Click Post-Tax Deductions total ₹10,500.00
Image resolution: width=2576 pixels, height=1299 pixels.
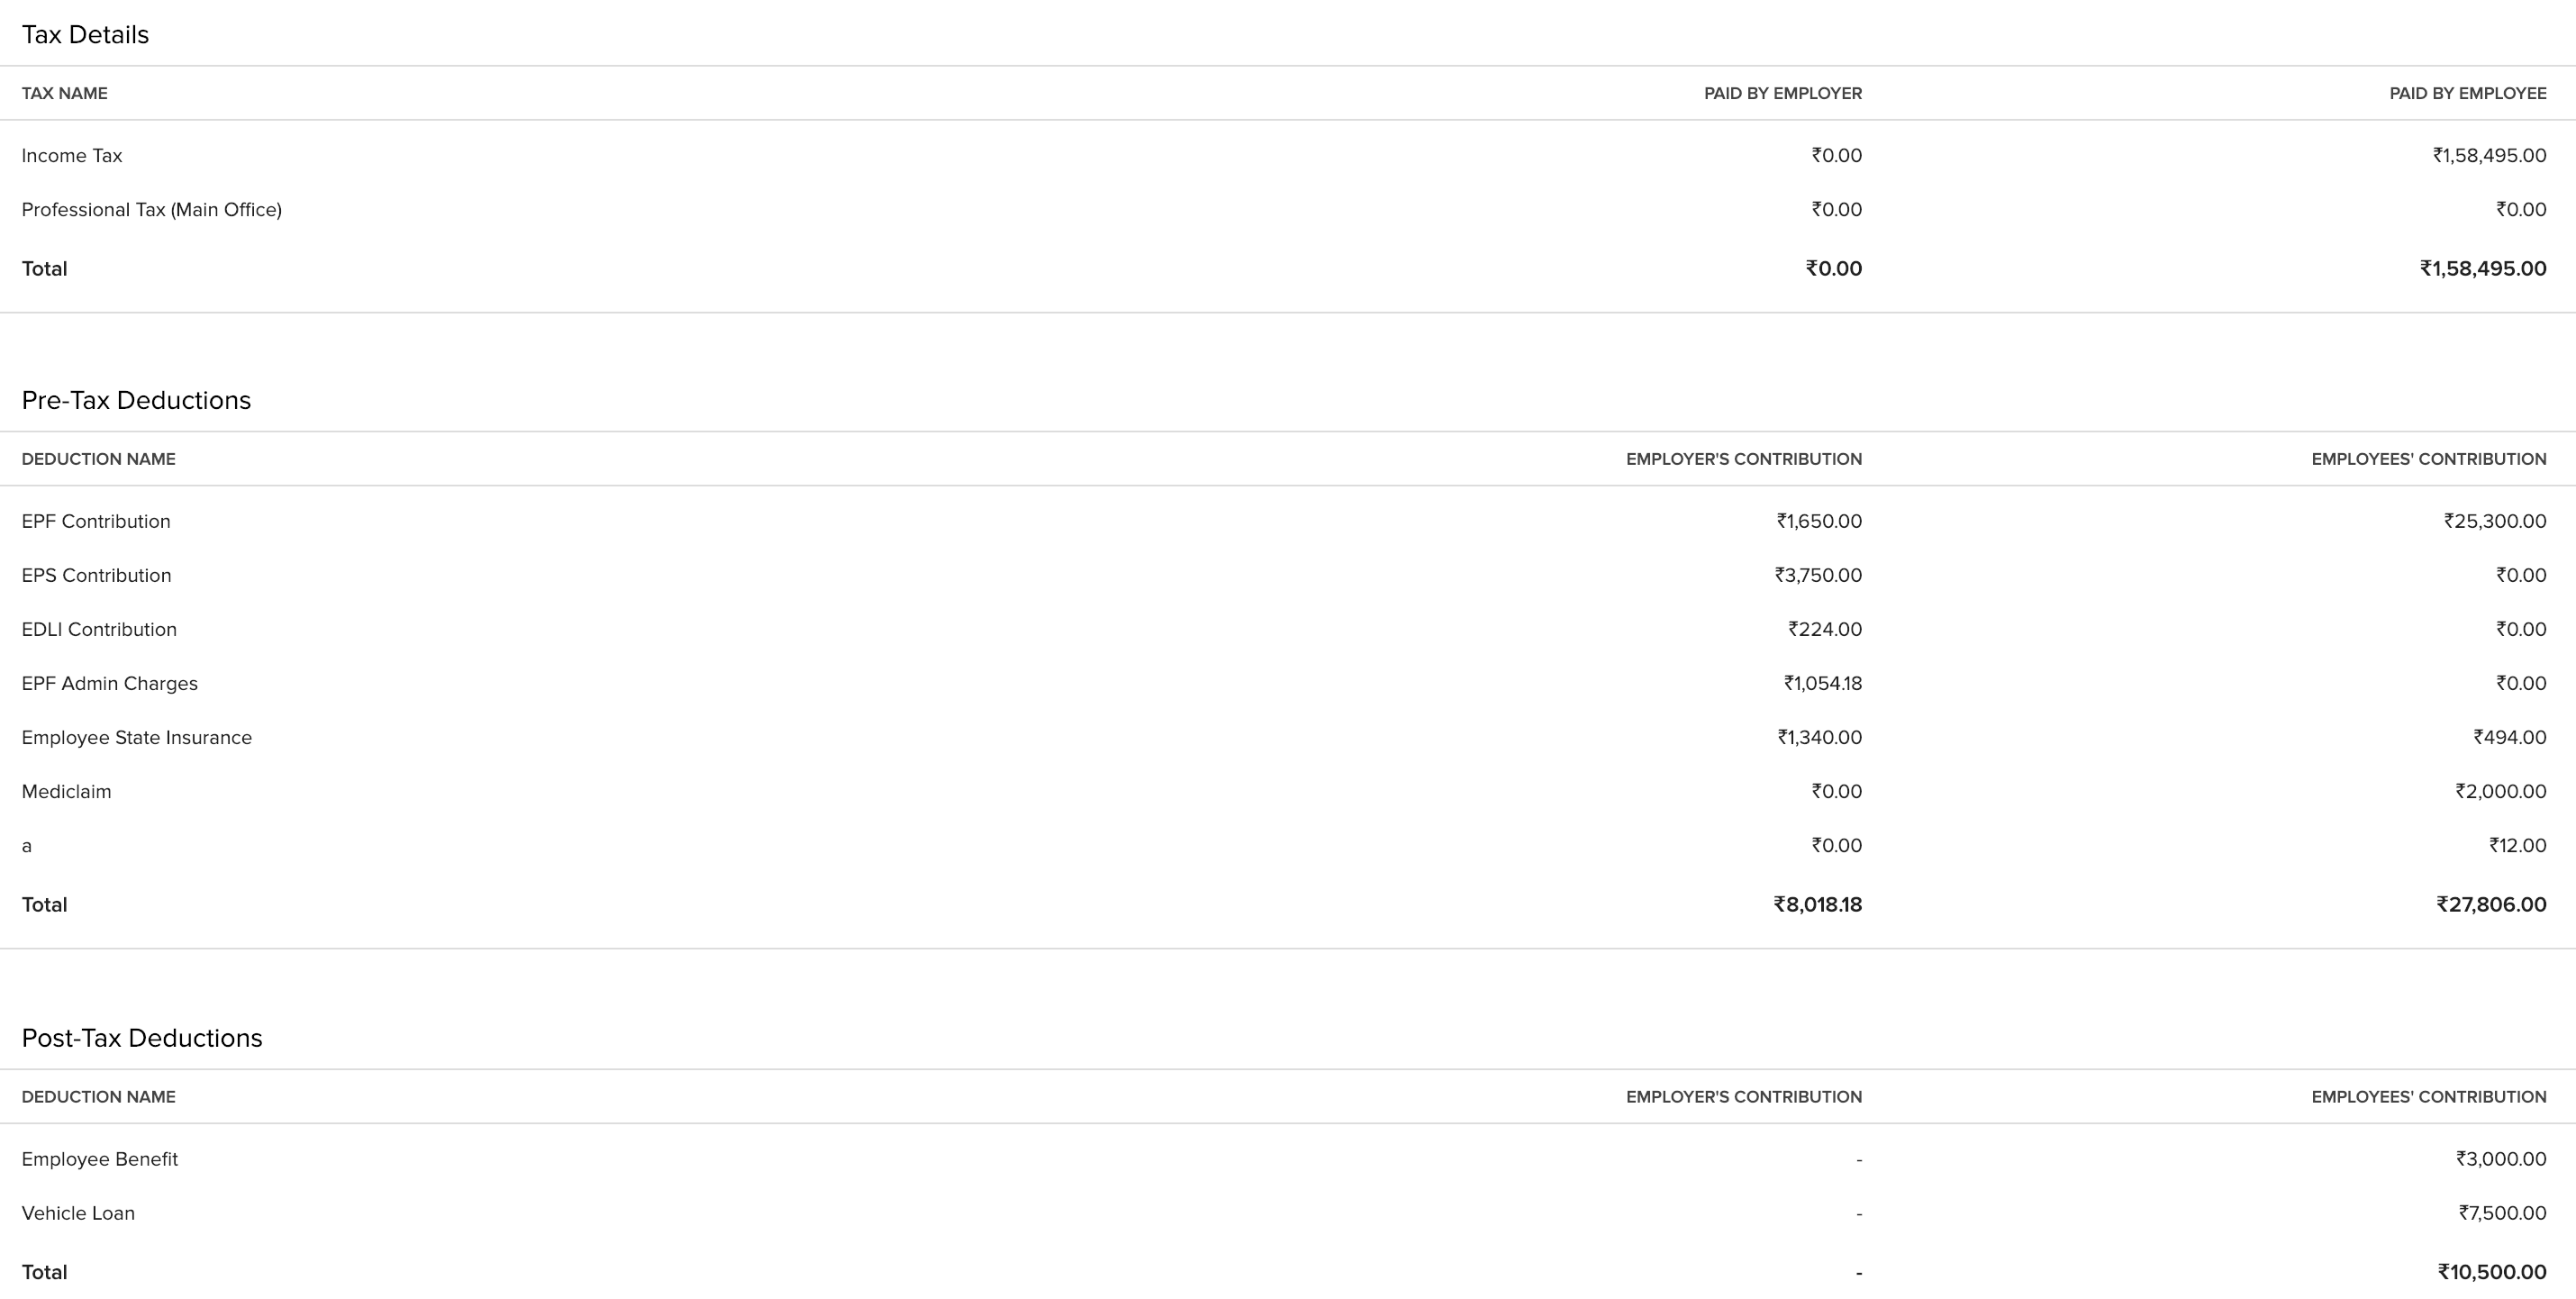(x=2491, y=1273)
